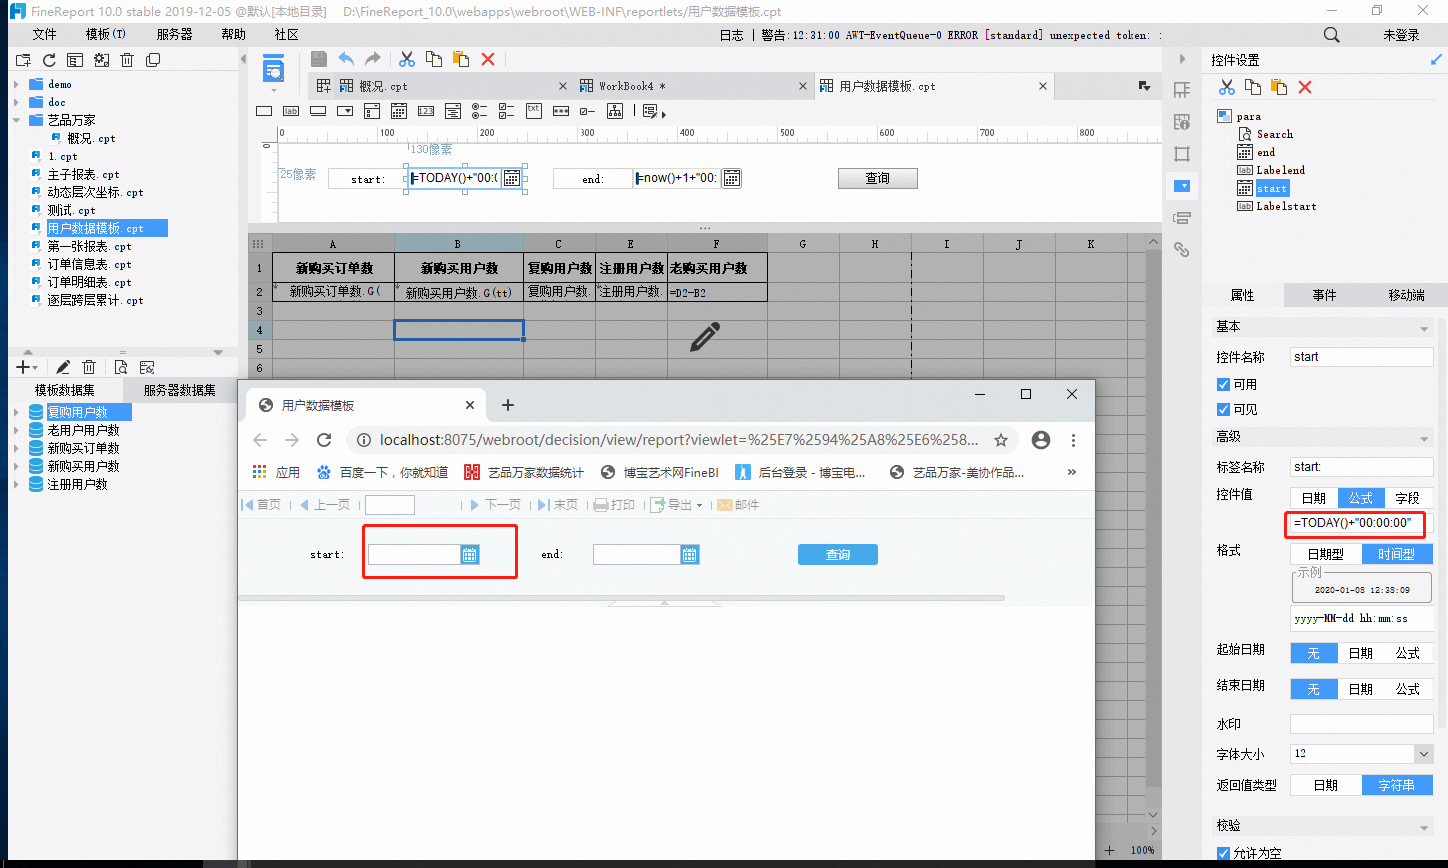Image resolution: width=1448 pixels, height=868 pixels.
Task: Set 控件值 type to 日期
Action: (x=1314, y=498)
